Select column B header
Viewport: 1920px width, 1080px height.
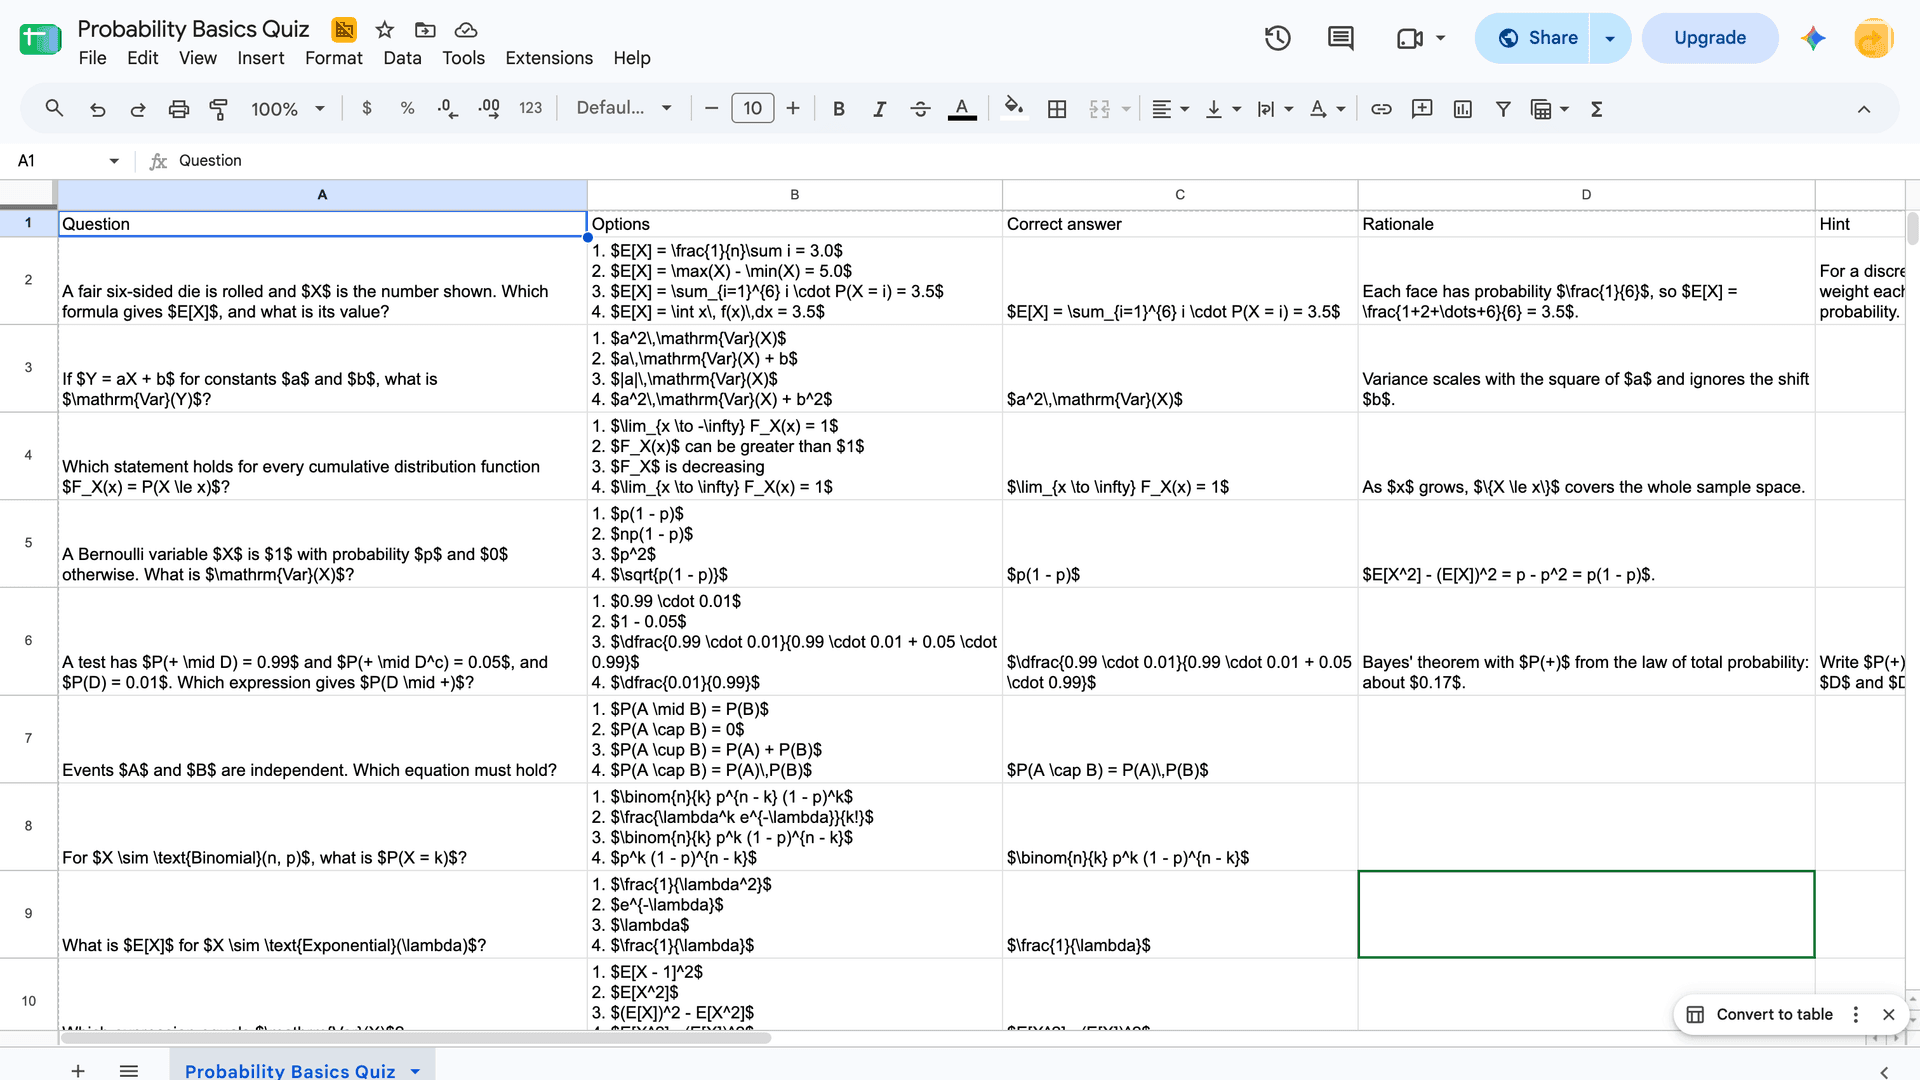[795, 195]
